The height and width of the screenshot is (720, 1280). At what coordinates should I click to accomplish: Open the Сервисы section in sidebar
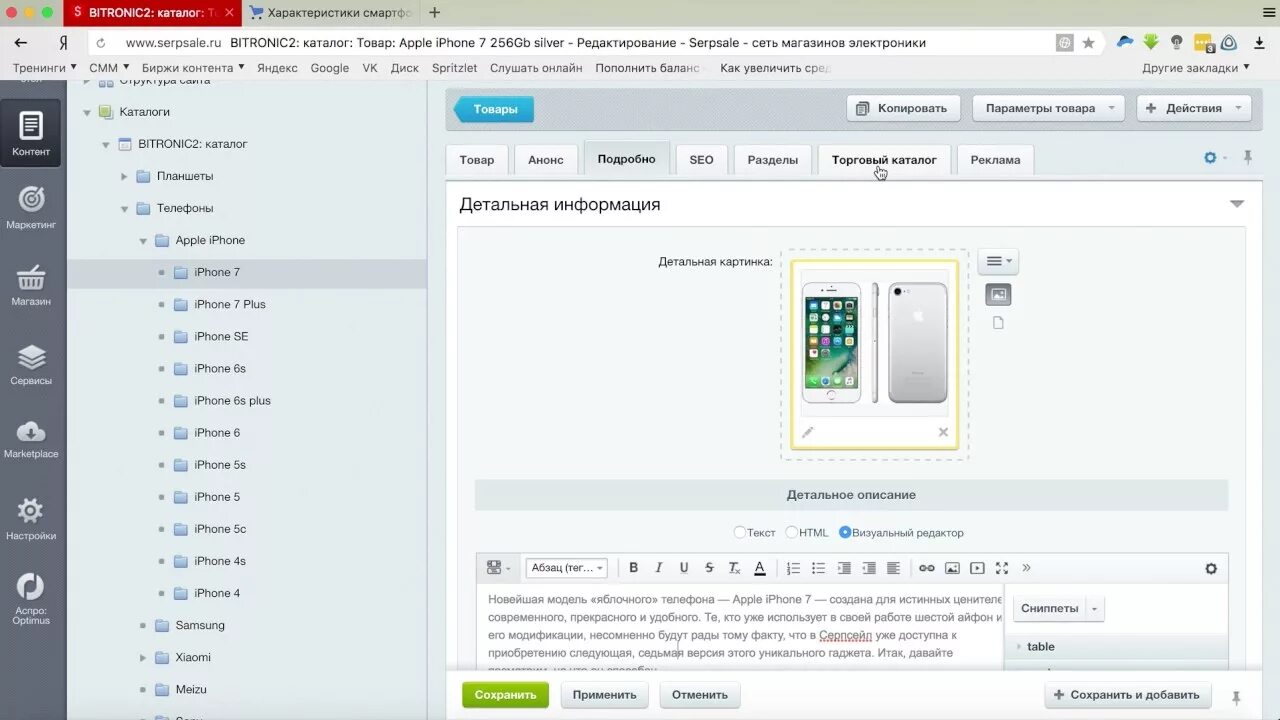point(31,364)
